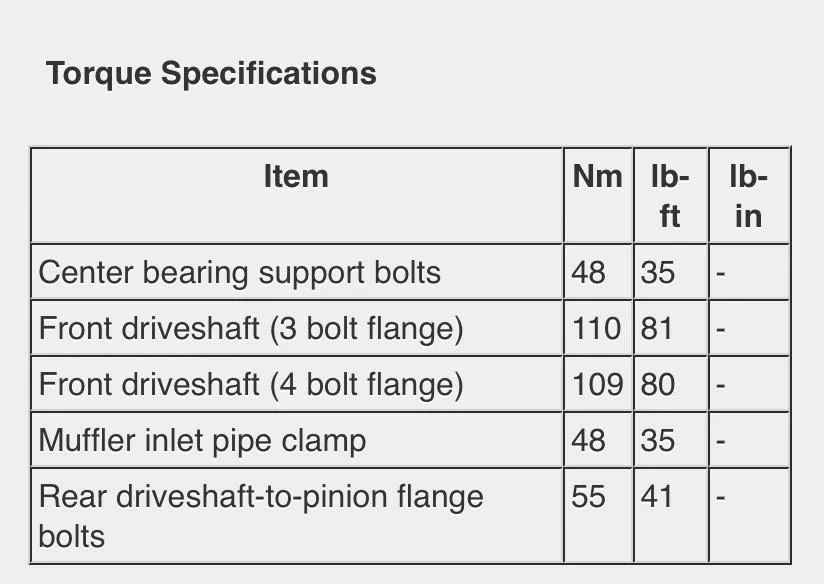
Task: Select Center bearing support bolts row label
Action: (x=240, y=273)
